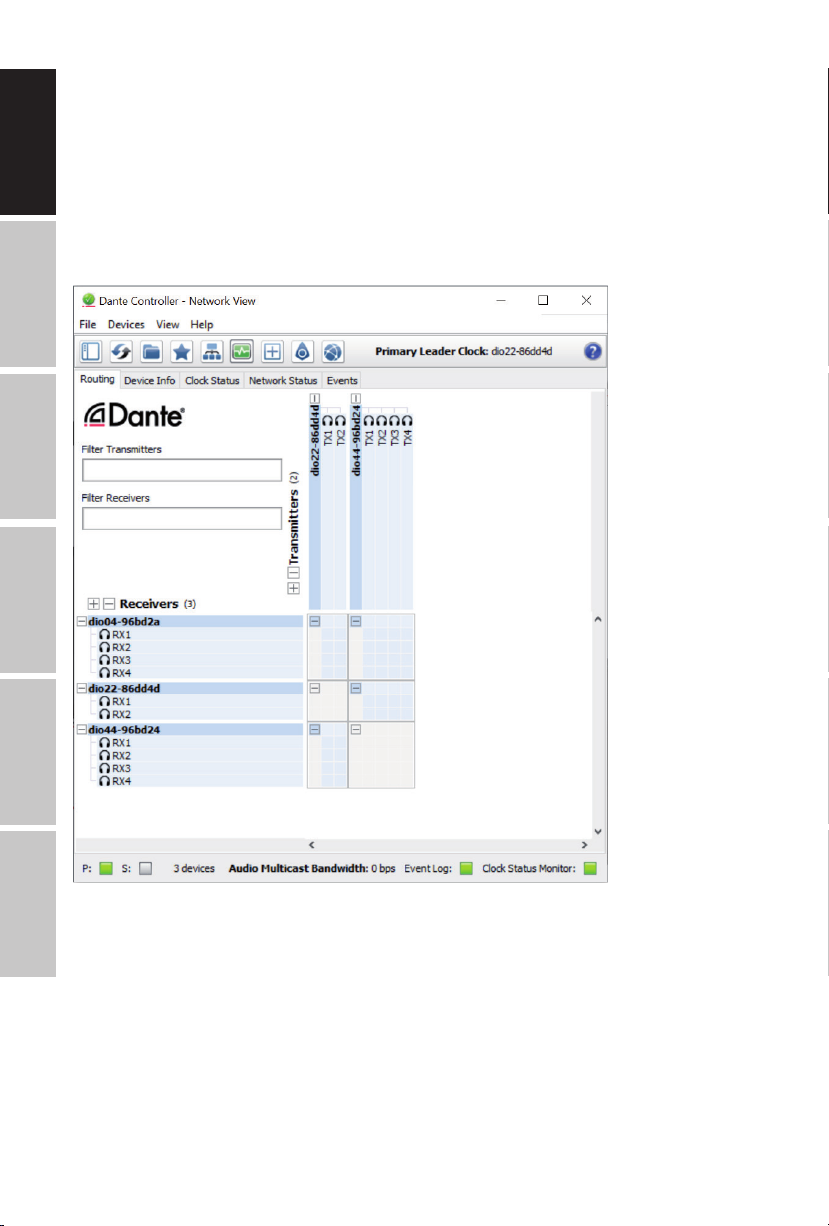Click the water drop domain icon

point(302,351)
